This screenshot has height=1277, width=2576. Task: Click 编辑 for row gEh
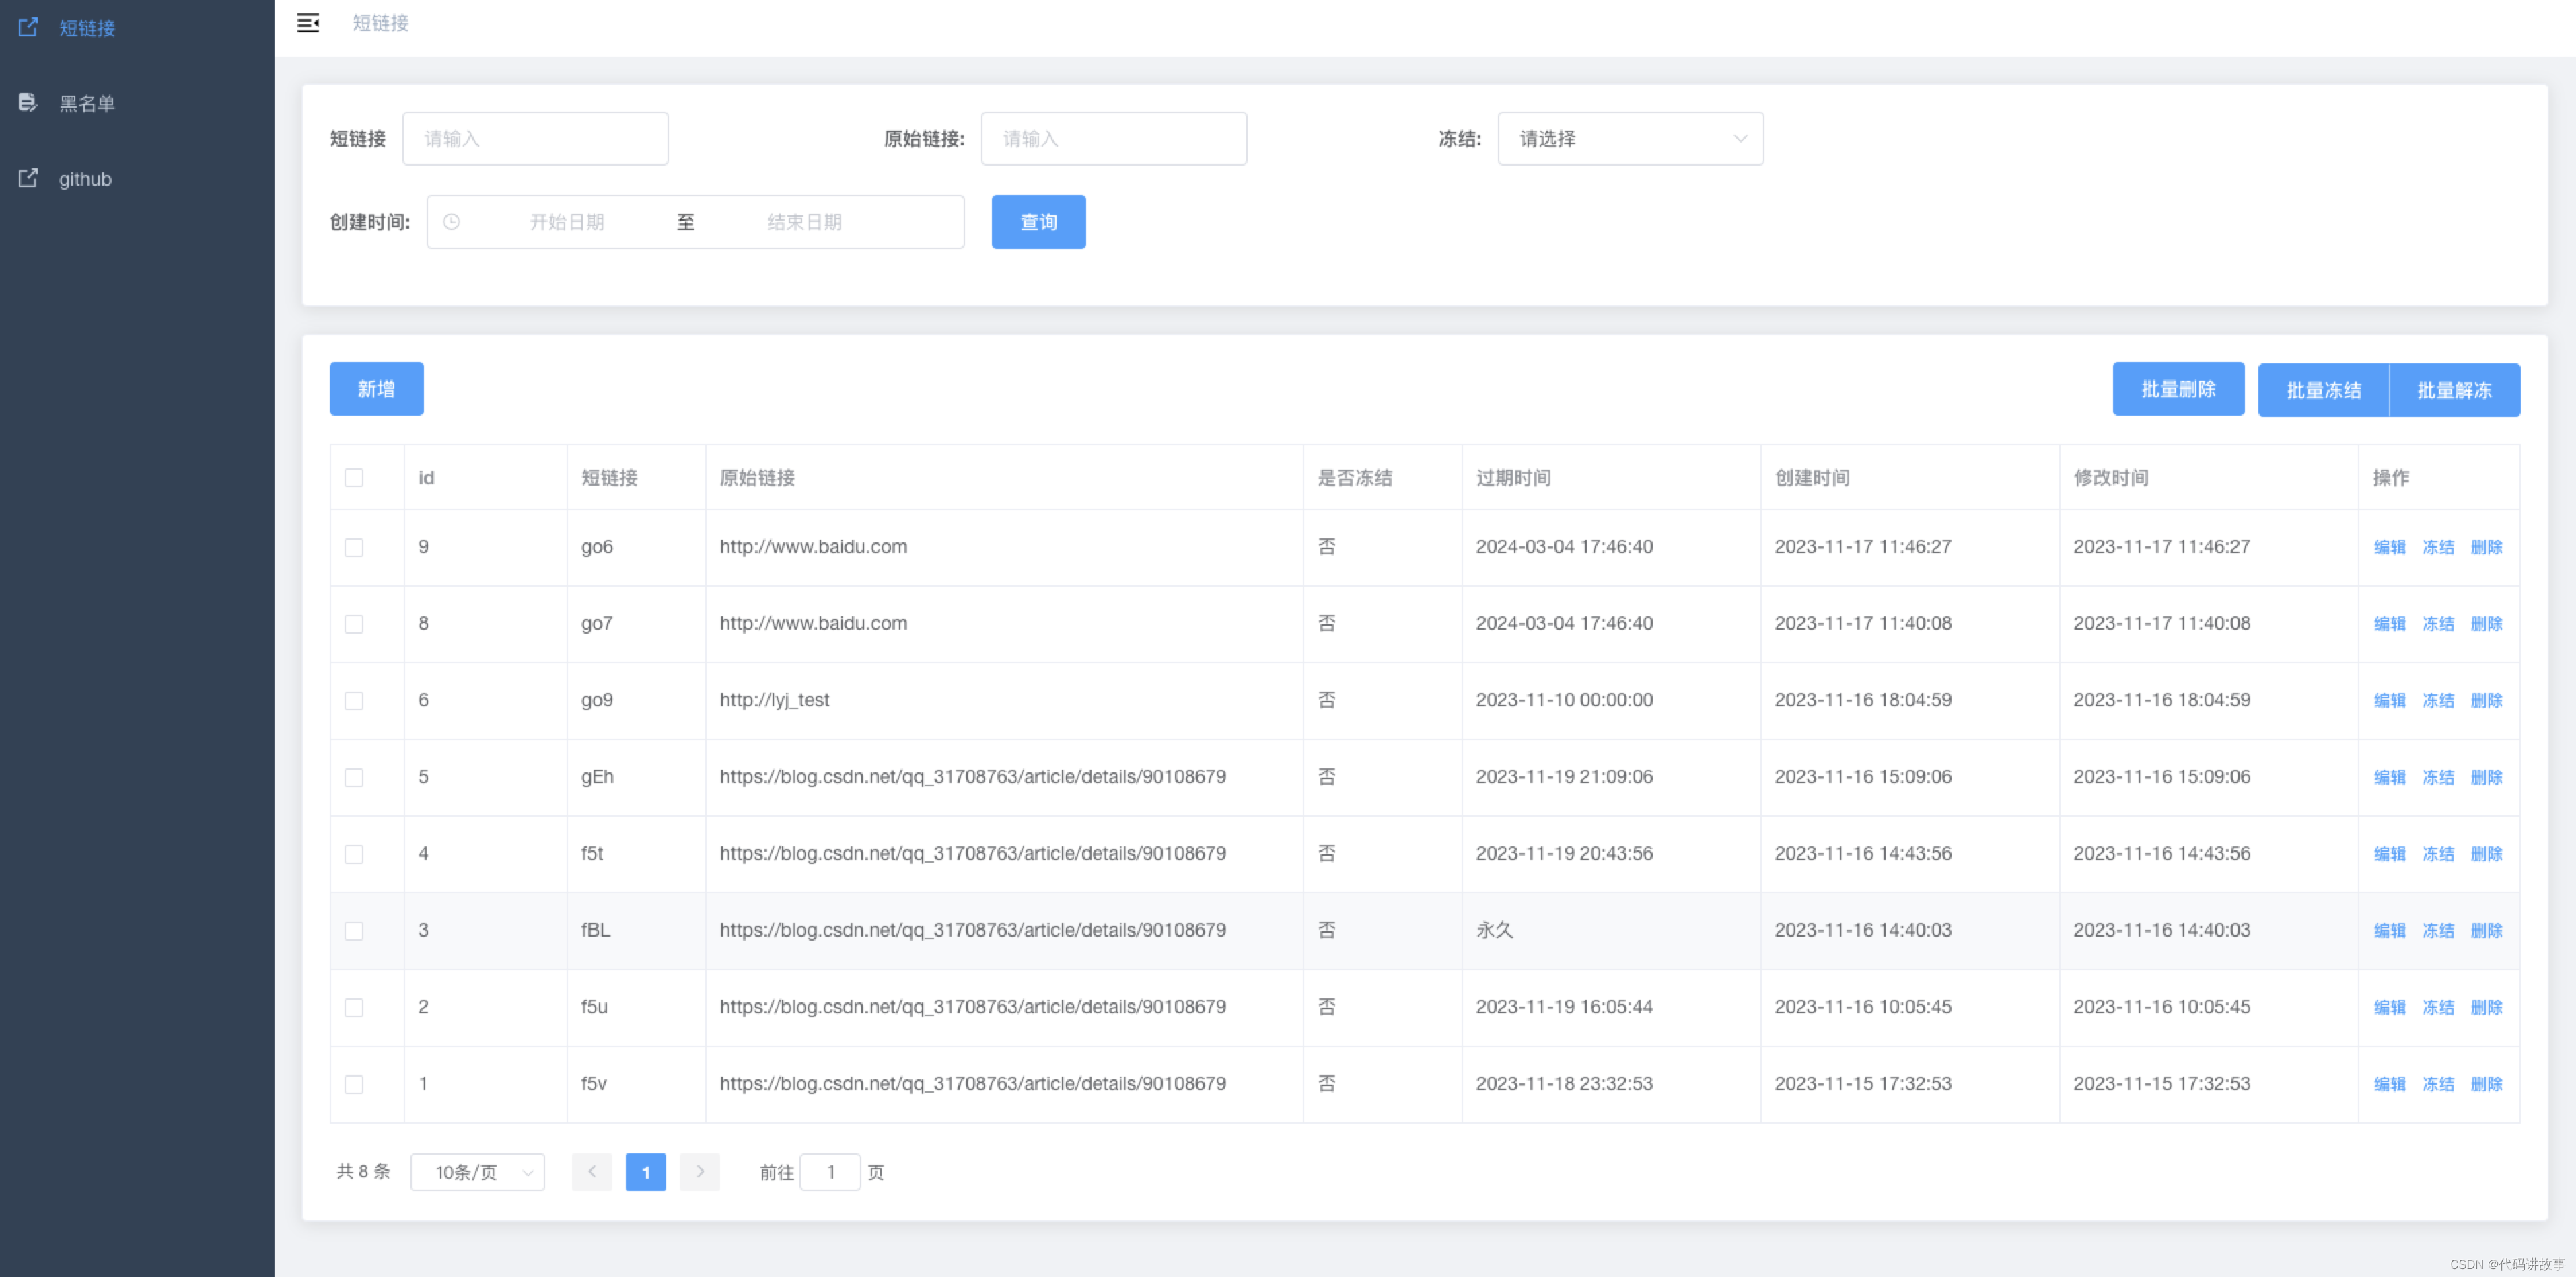pos(2390,777)
